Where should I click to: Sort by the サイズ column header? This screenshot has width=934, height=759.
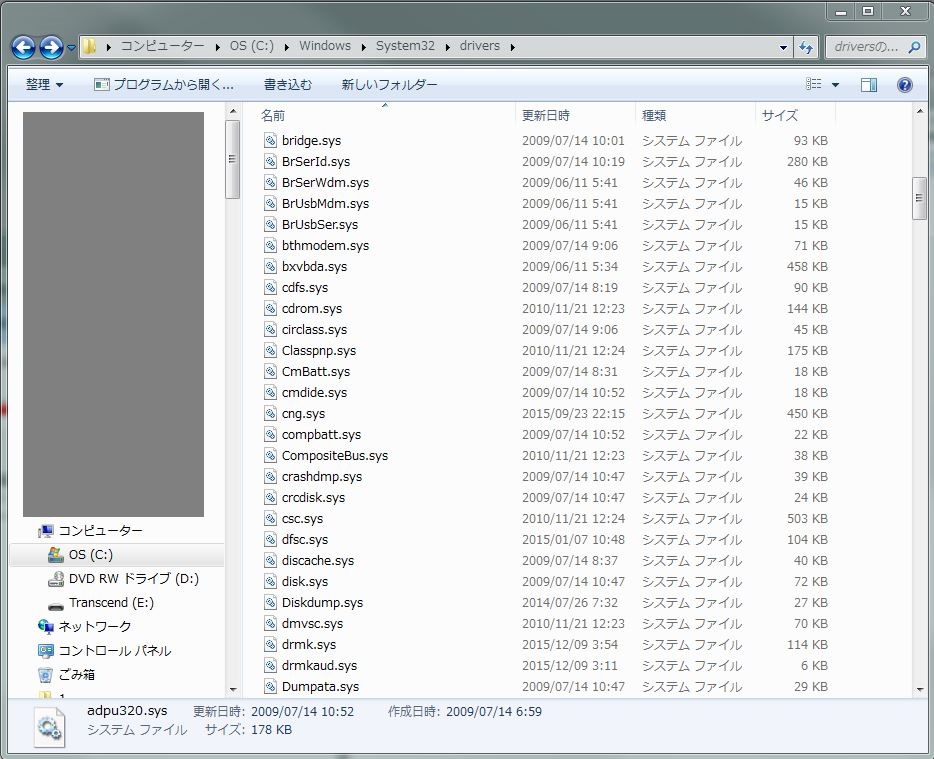pos(779,116)
